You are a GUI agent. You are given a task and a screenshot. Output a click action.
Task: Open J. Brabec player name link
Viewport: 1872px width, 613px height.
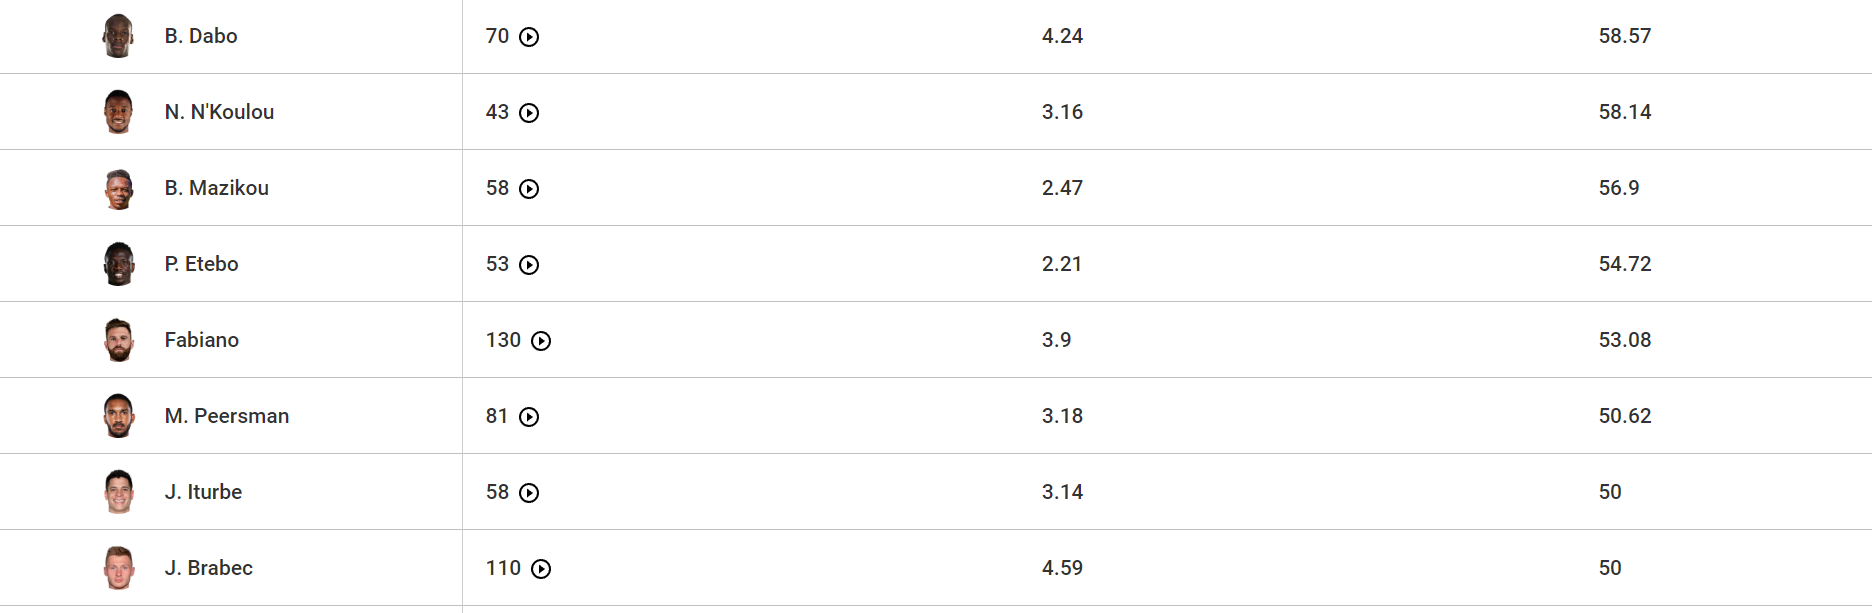click(x=209, y=568)
